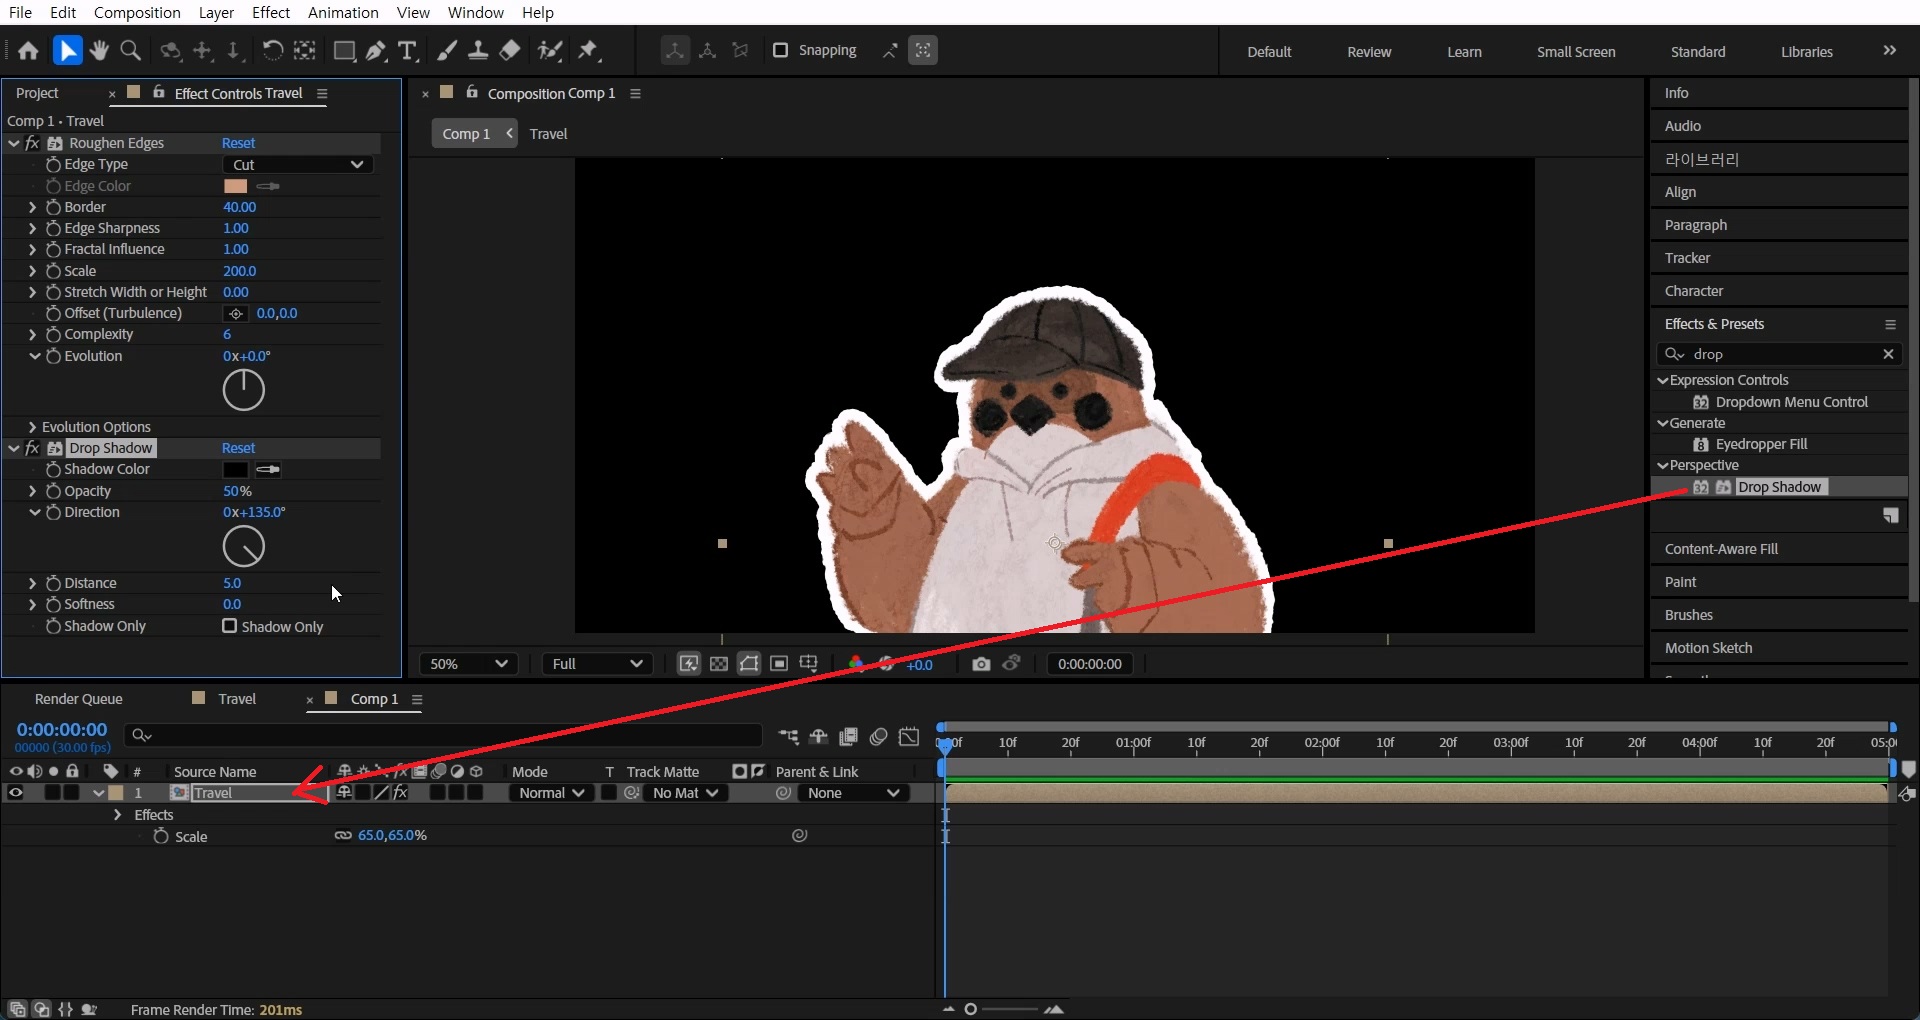Viewport: 1920px width, 1020px height.
Task: Open the Full resolution dropdown
Action: pos(597,664)
